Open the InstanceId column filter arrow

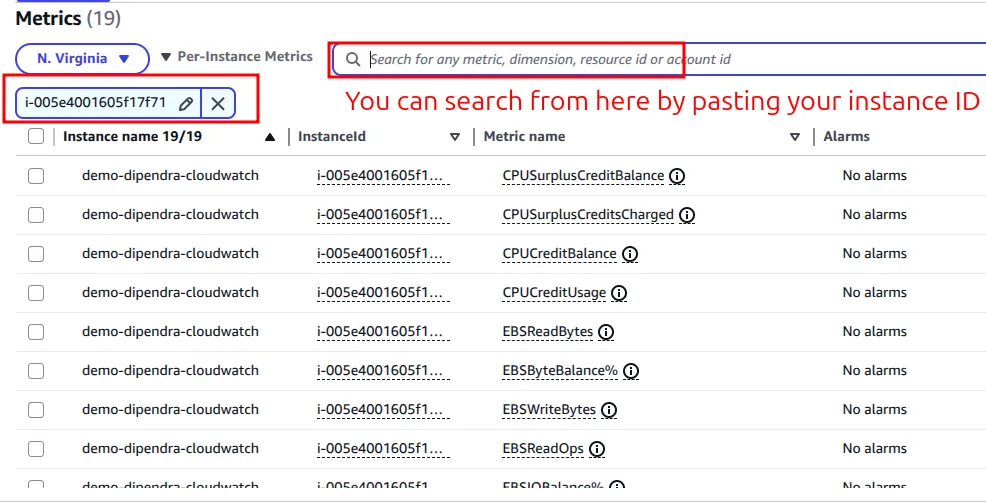pos(455,137)
